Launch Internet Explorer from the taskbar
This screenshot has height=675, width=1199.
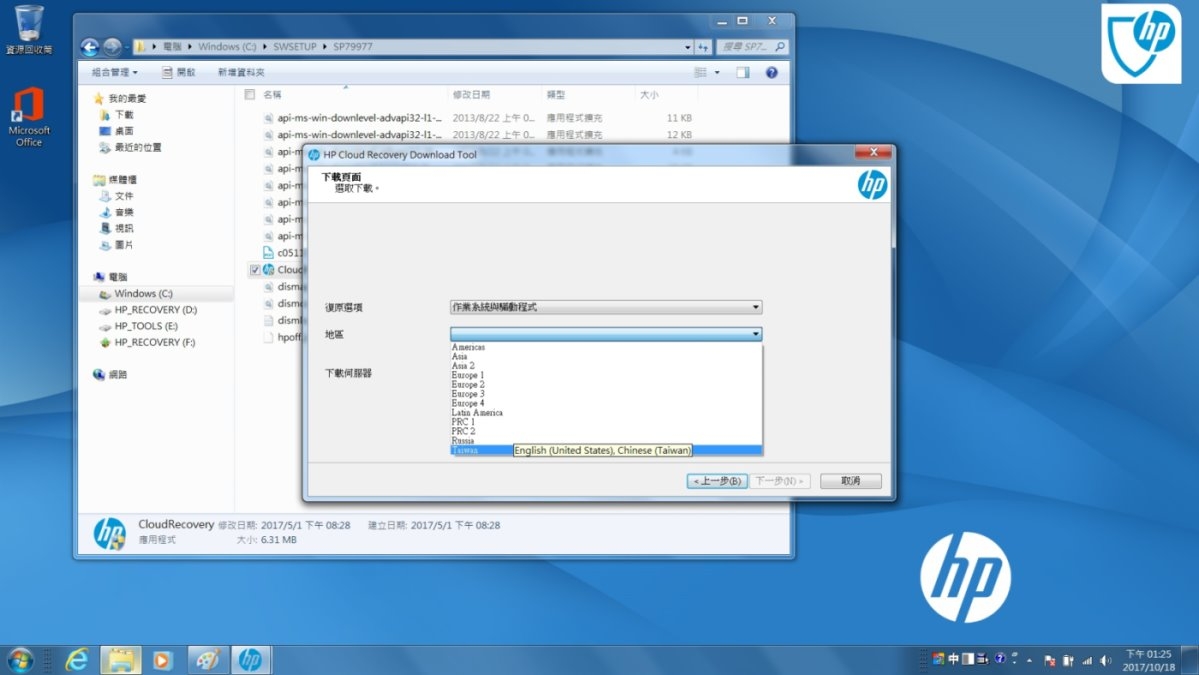click(76, 660)
